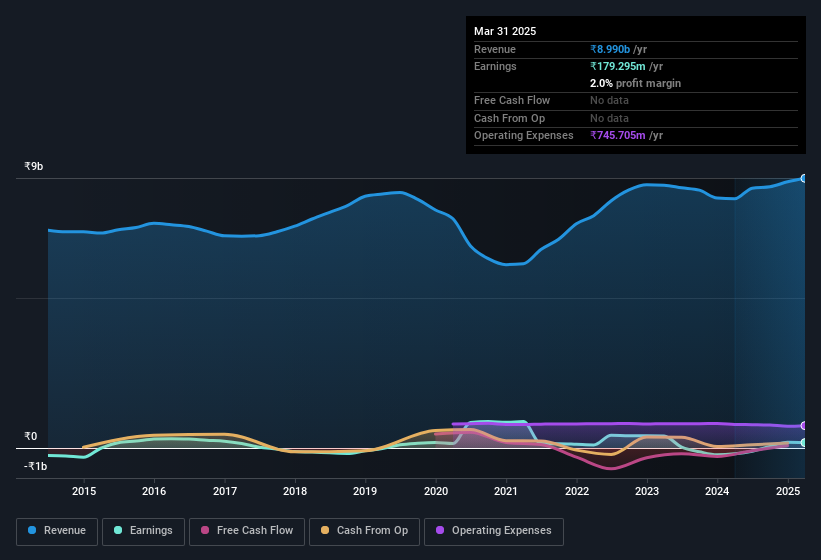
Task: Click the 2025 x-axis label
Action: point(788,491)
